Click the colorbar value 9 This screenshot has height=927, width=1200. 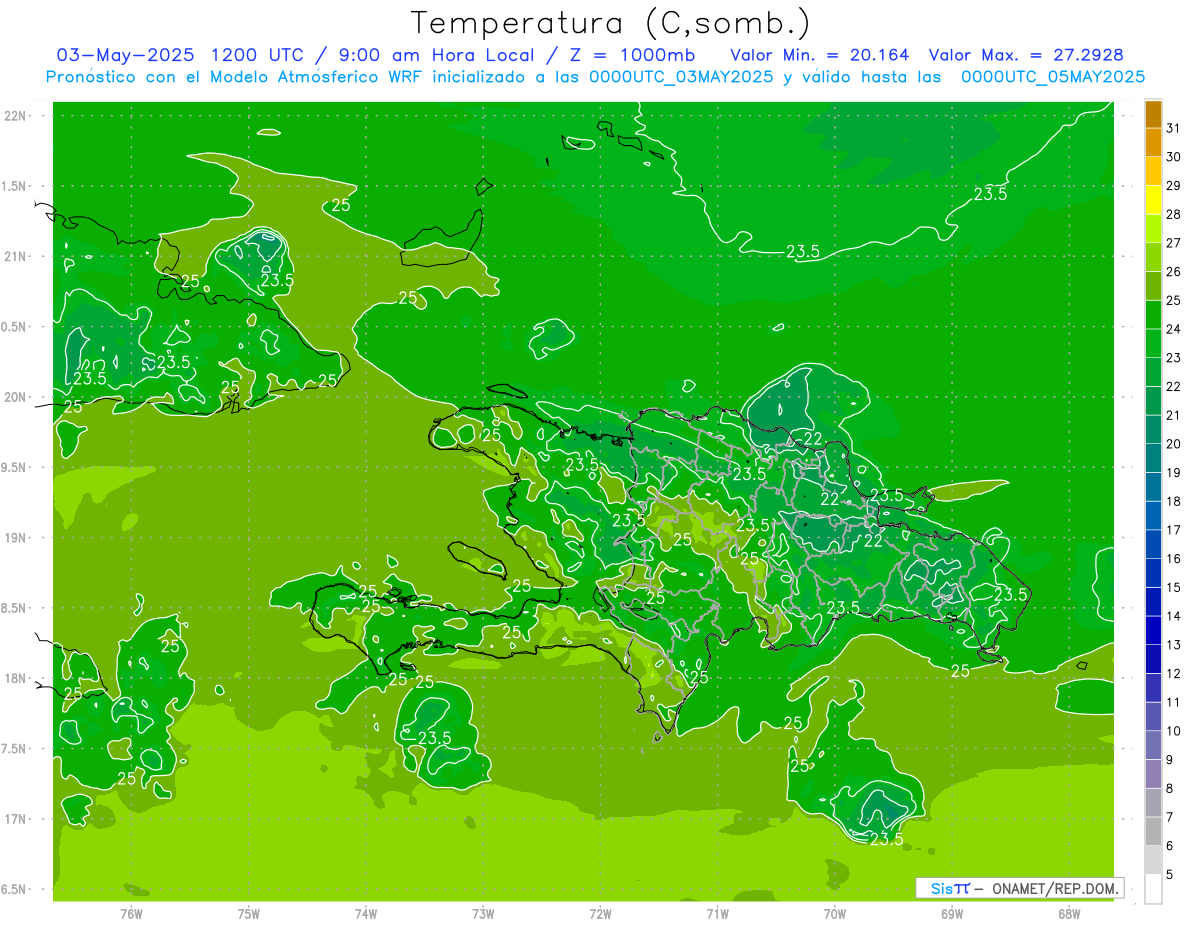(x=1170, y=760)
